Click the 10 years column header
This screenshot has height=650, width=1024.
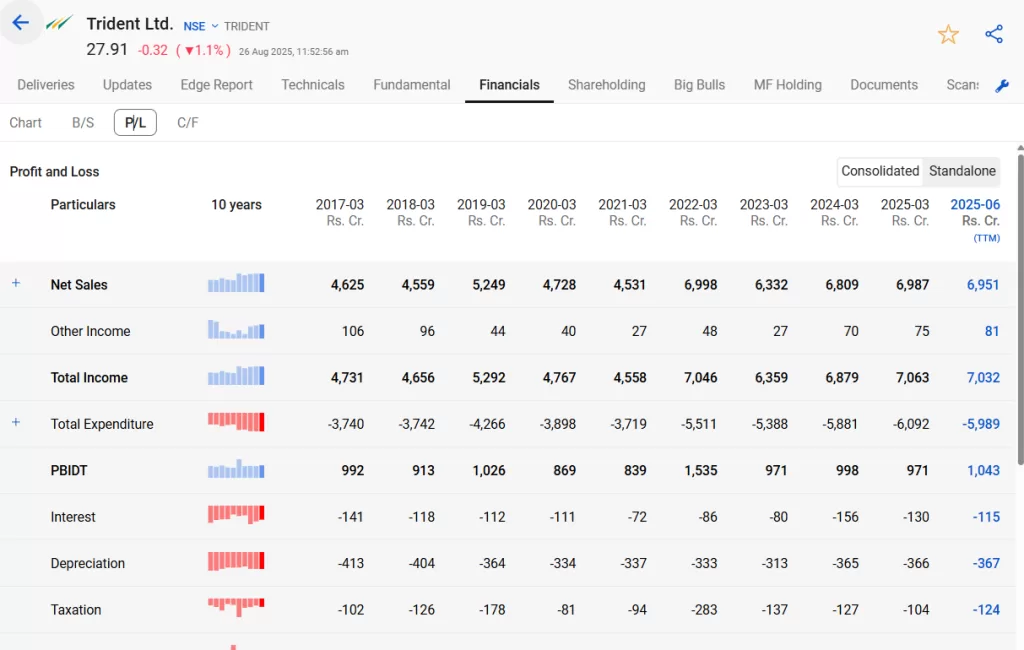pyautogui.click(x=236, y=204)
